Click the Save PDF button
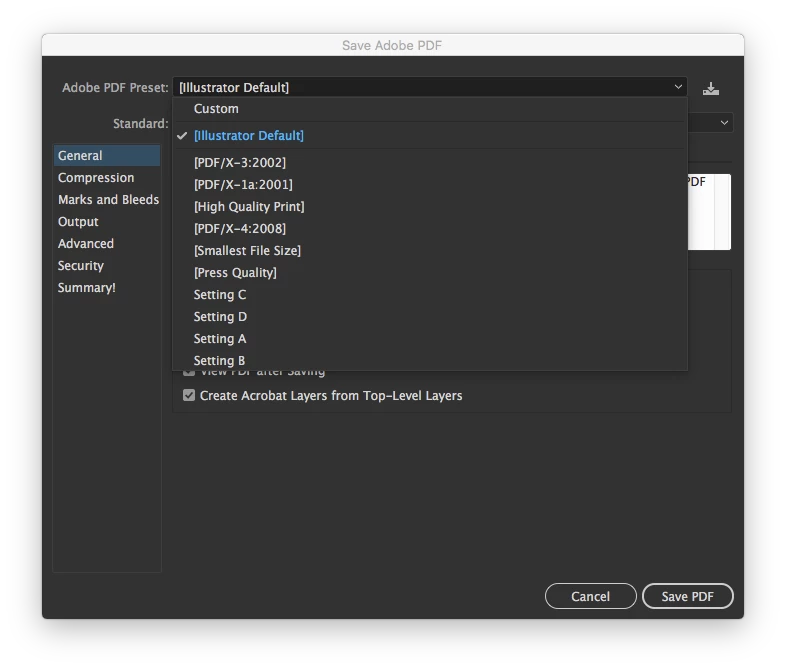 [687, 596]
